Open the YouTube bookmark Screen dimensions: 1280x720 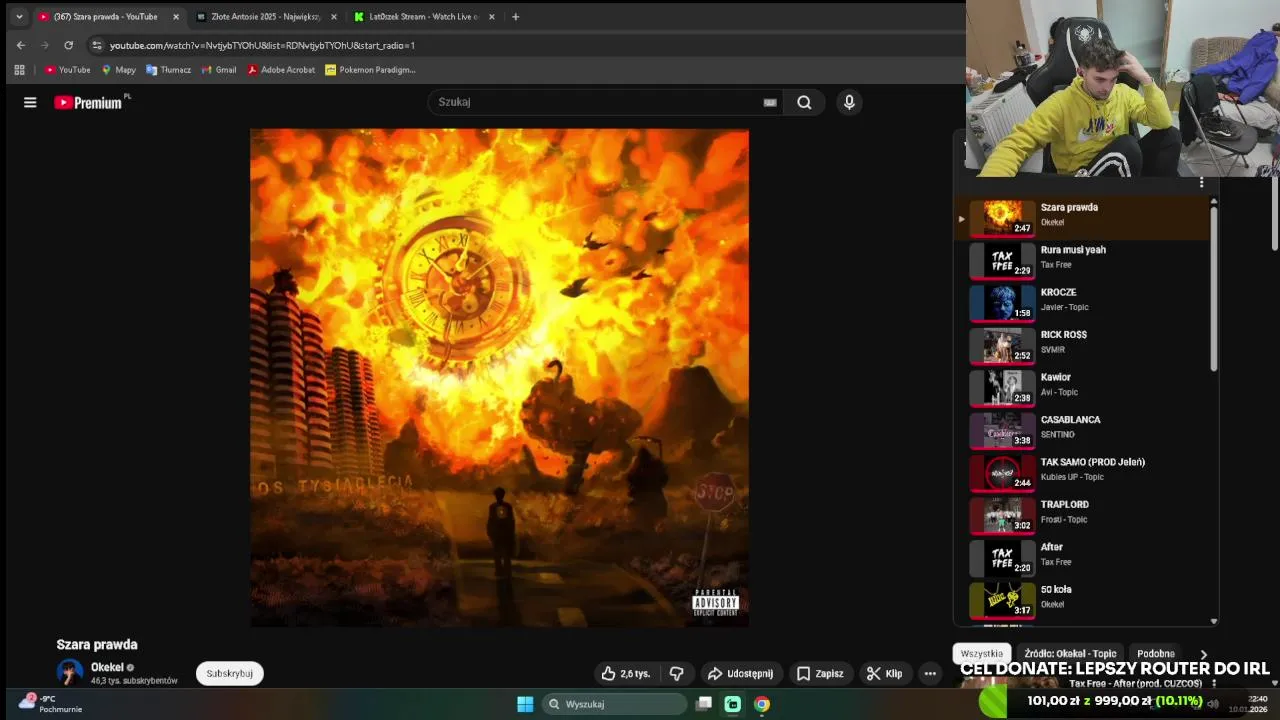[67, 70]
